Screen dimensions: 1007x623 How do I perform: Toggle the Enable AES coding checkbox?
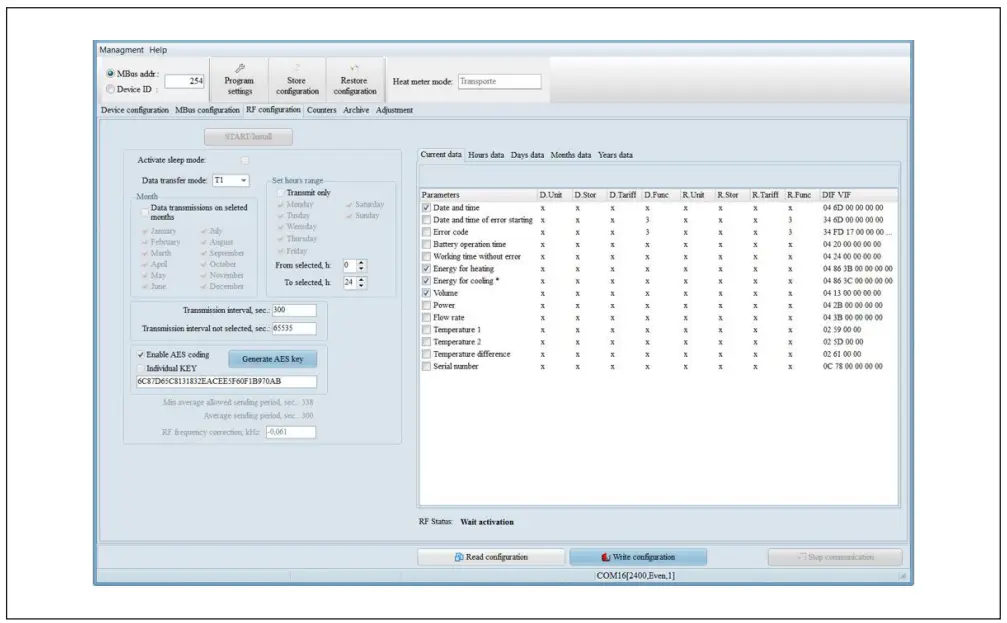(x=141, y=354)
